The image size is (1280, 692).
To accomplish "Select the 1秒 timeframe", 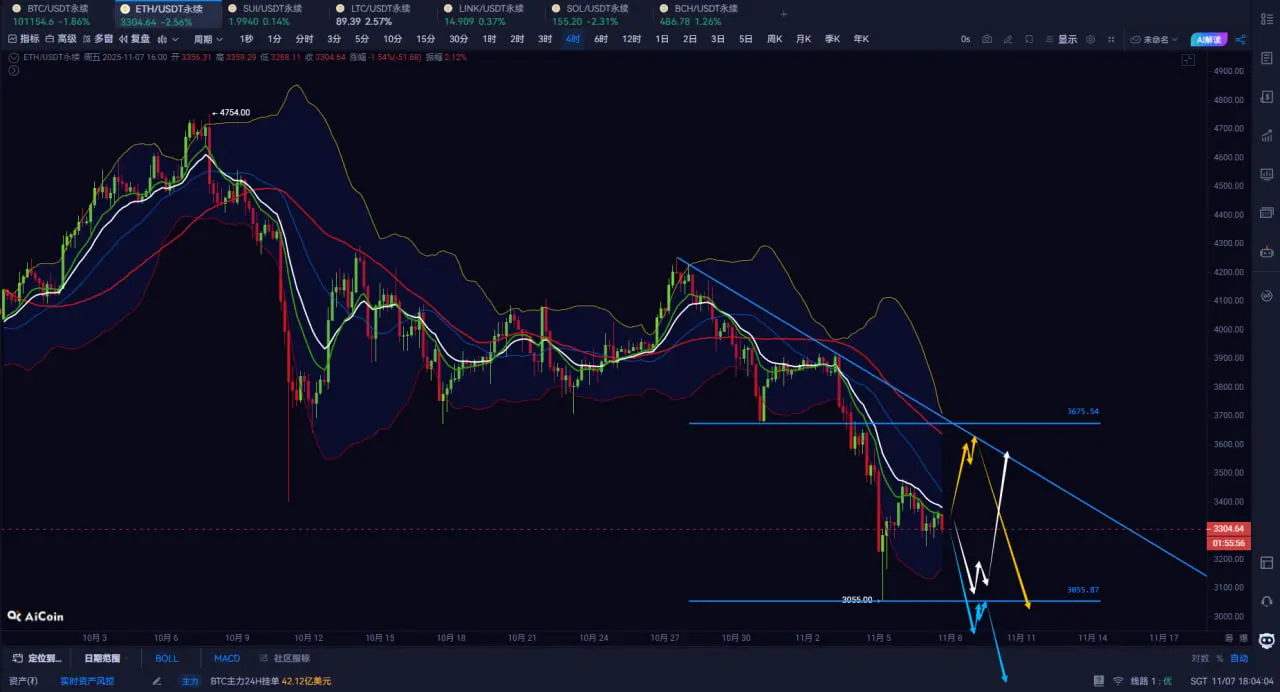I will point(246,39).
